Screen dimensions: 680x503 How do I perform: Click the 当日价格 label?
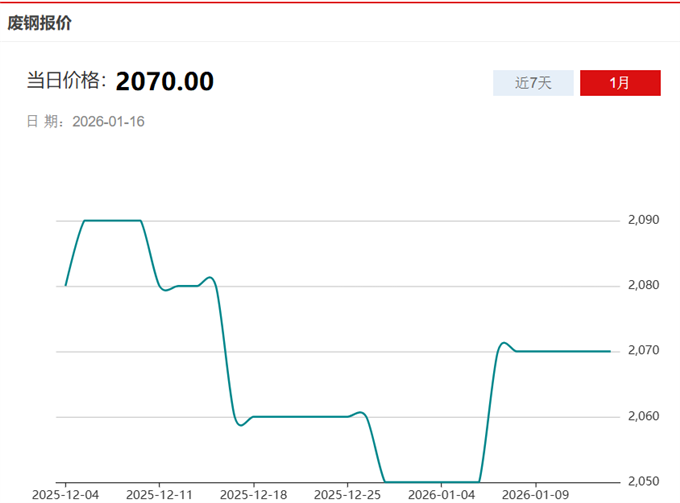[66, 81]
